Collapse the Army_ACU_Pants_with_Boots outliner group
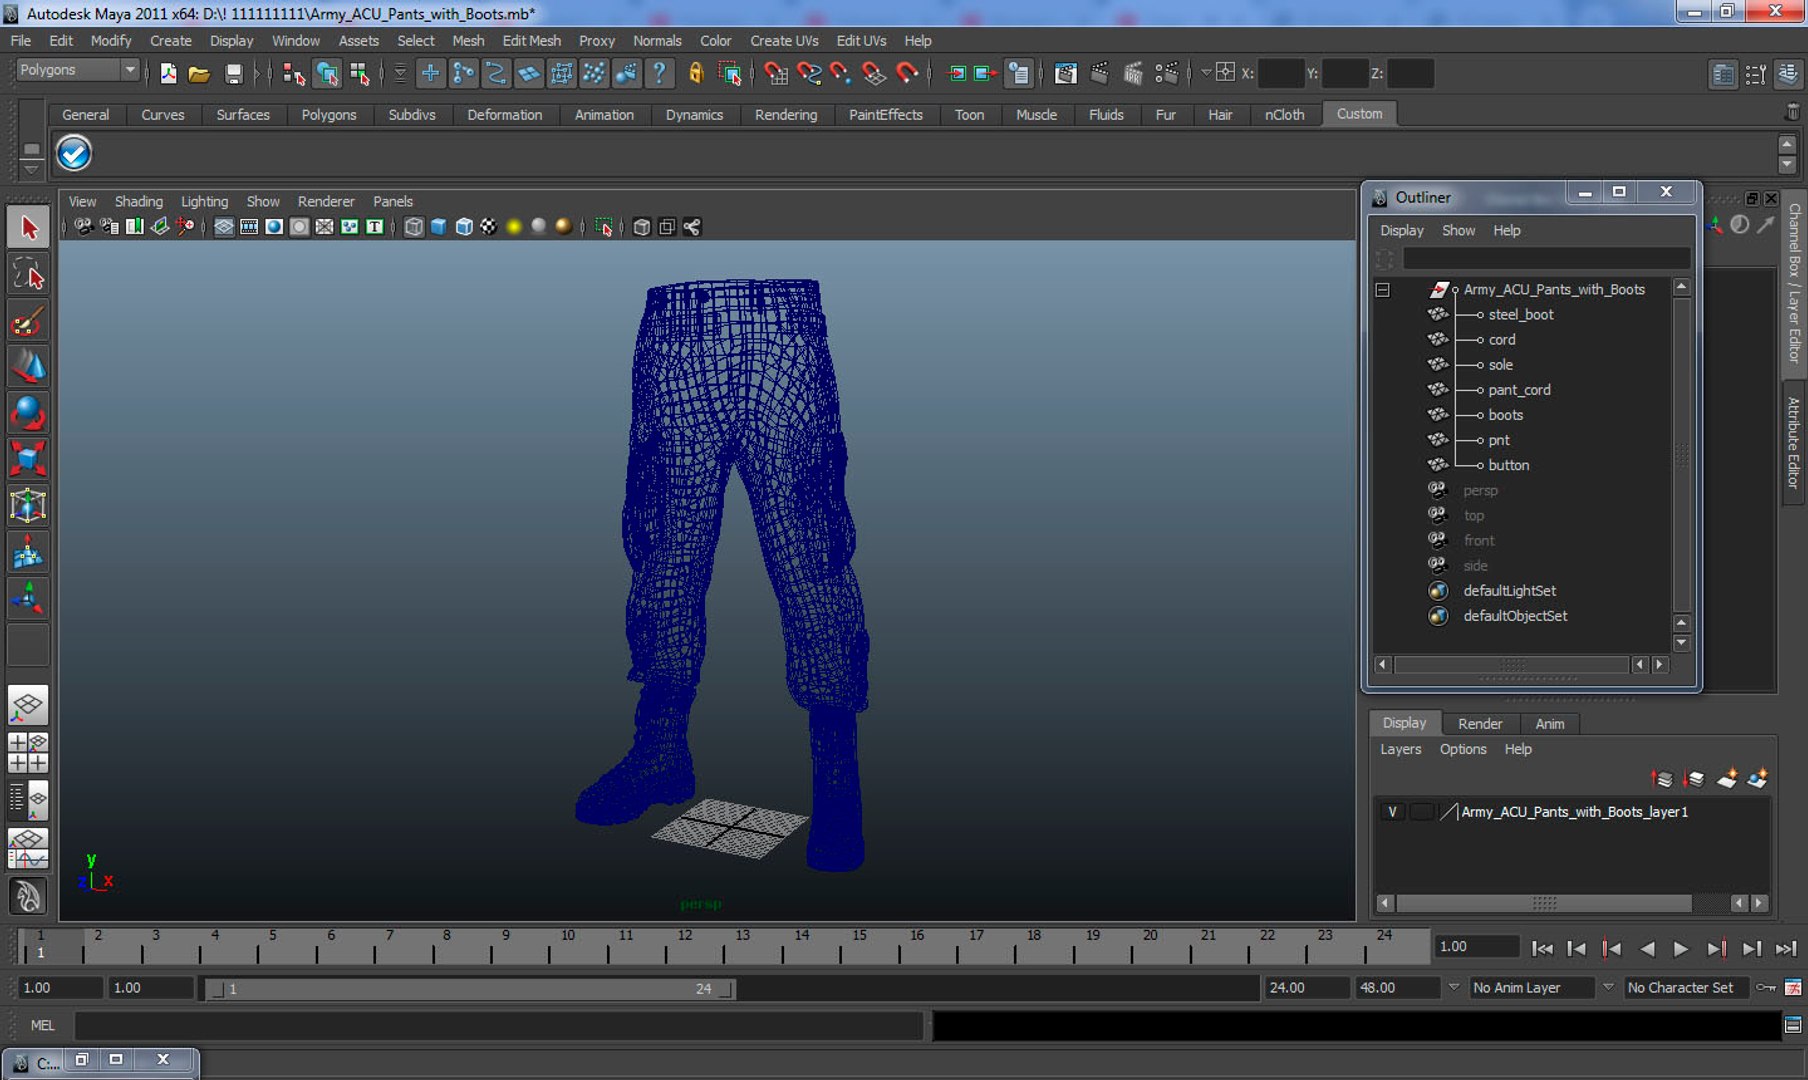Viewport: 1808px width, 1080px height. pyautogui.click(x=1382, y=290)
